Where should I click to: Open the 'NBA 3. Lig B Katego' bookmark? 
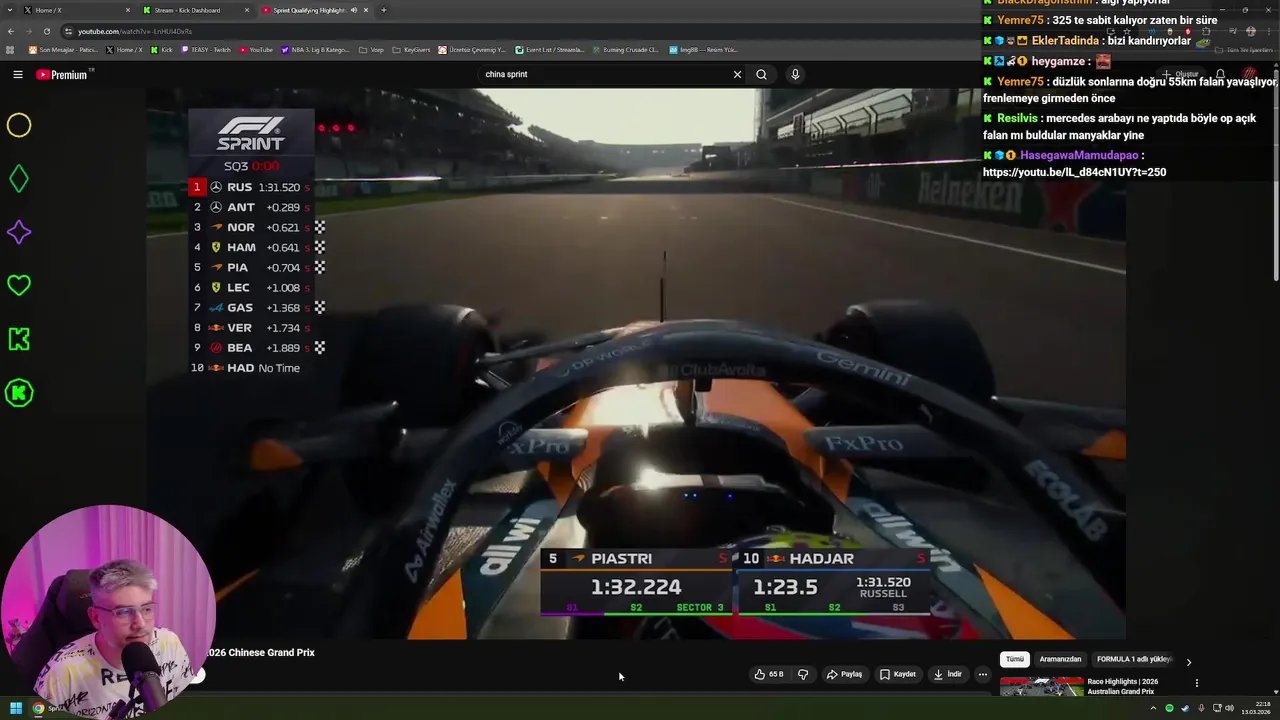click(315, 49)
